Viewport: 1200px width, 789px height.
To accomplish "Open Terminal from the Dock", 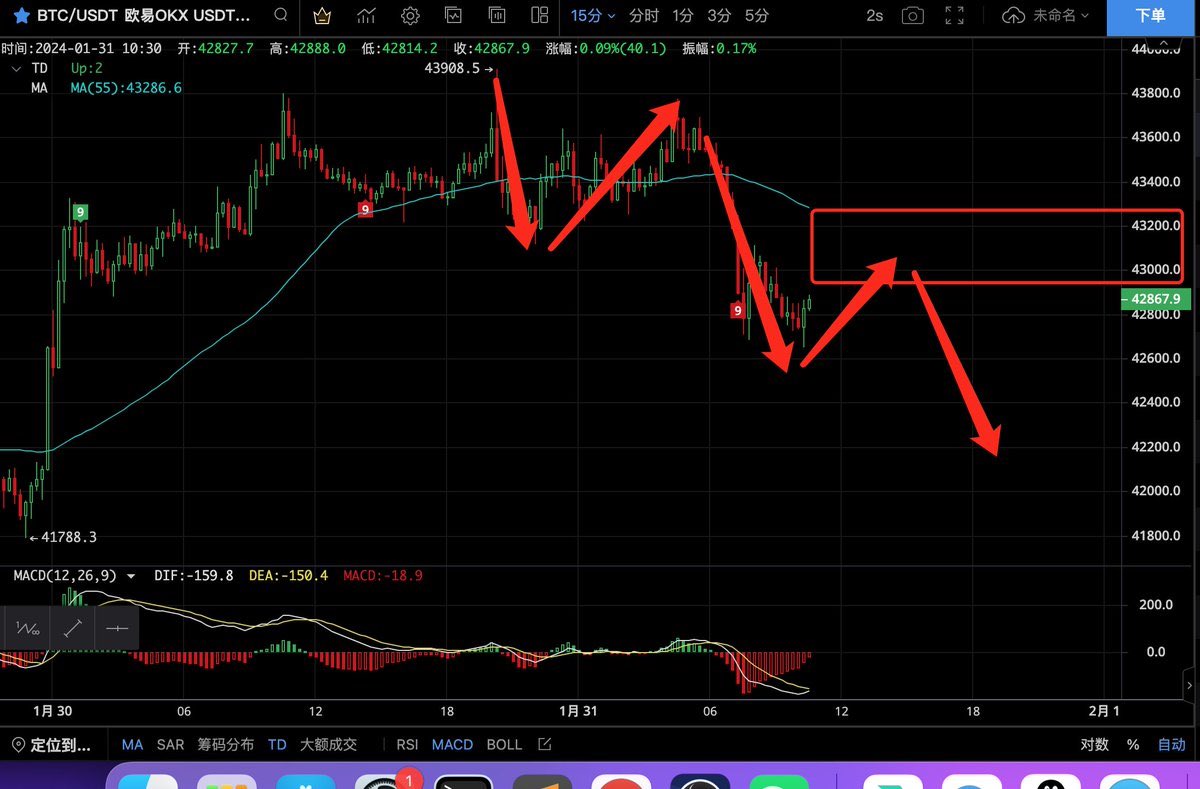I will pyautogui.click(x=463, y=781).
